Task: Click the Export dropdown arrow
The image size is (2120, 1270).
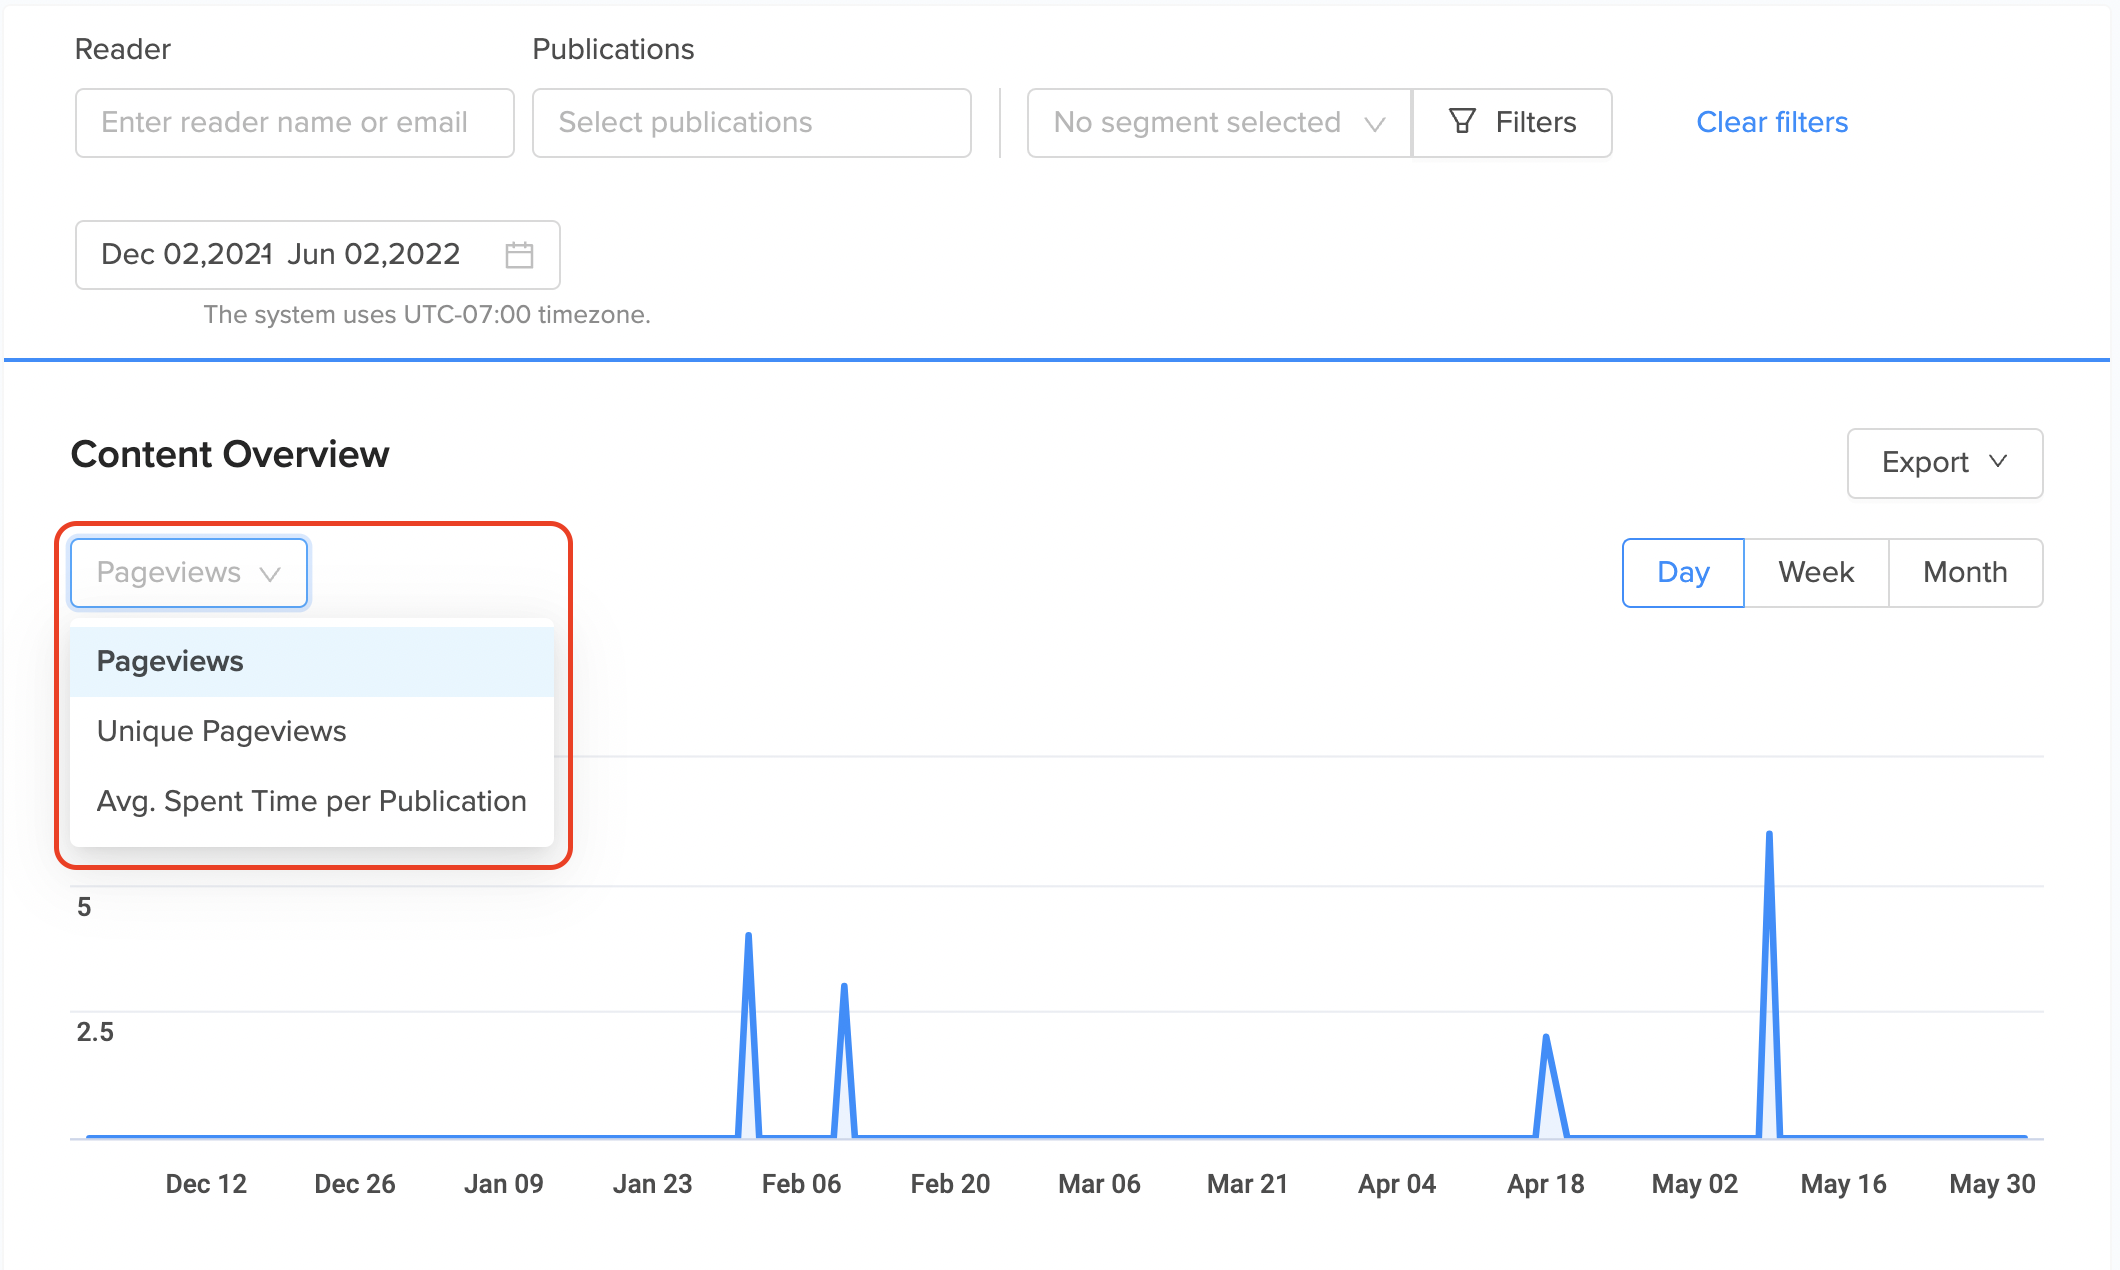Action: (x=1998, y=462)
